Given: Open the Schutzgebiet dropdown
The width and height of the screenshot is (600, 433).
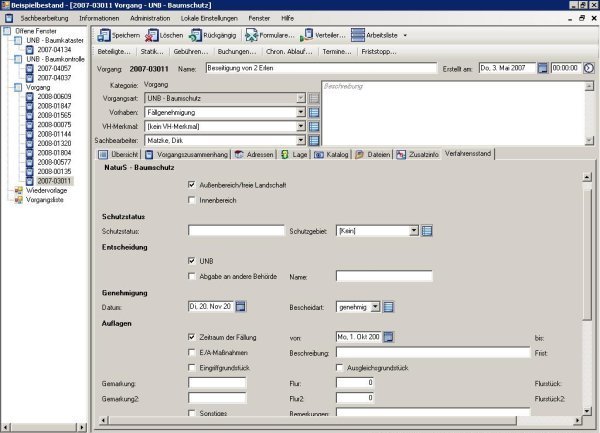Looking at the screenshot, I should point(414,231).
